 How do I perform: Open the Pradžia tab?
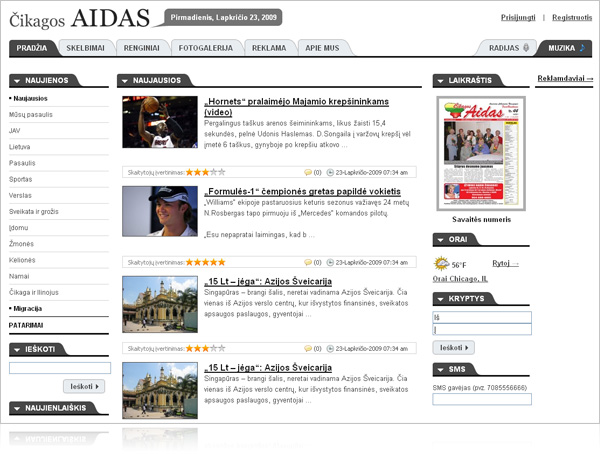click(x=32, y=48)
